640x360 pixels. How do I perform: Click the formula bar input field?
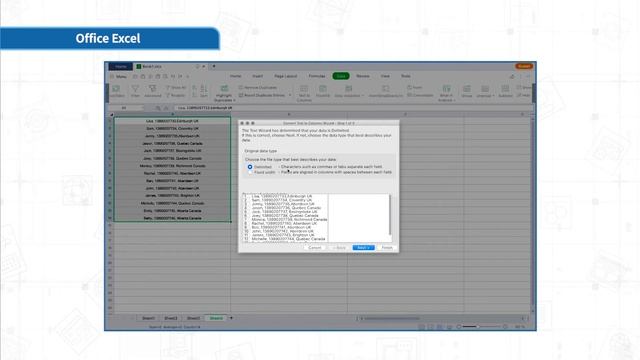click(353, 108)
